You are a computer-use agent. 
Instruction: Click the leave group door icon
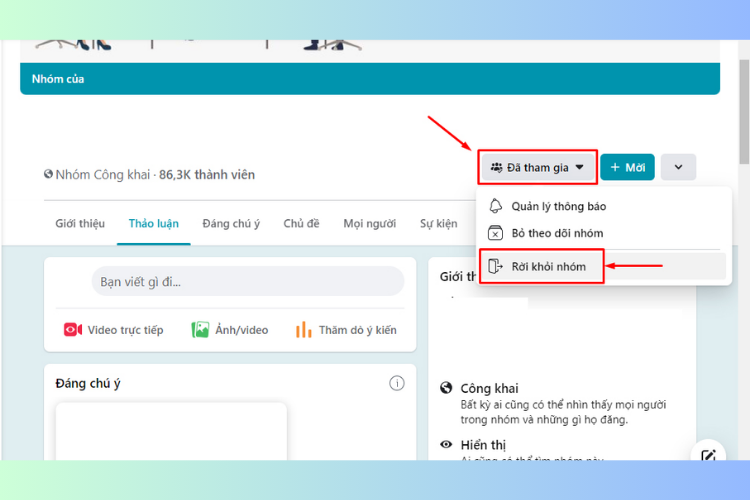tap(495, 266)
